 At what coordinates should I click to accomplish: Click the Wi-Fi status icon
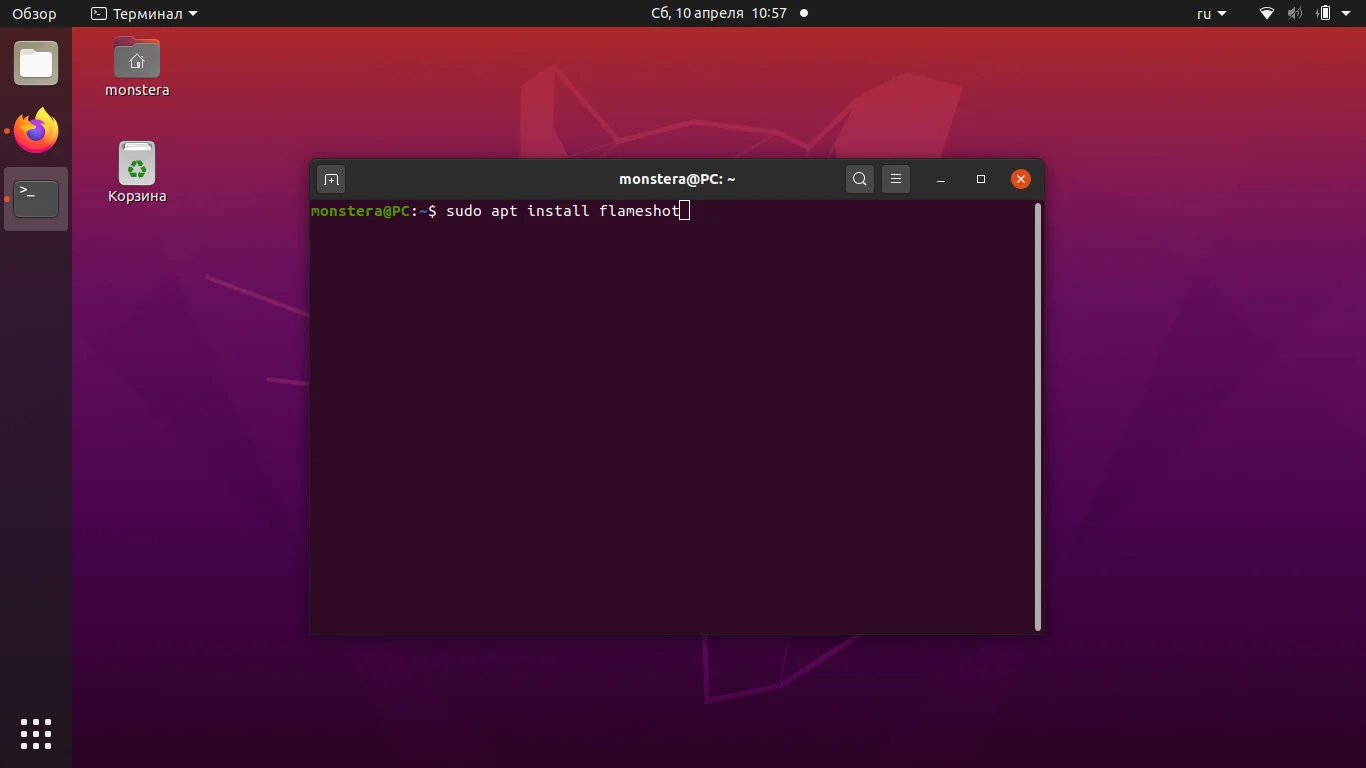pos(1266,13)
